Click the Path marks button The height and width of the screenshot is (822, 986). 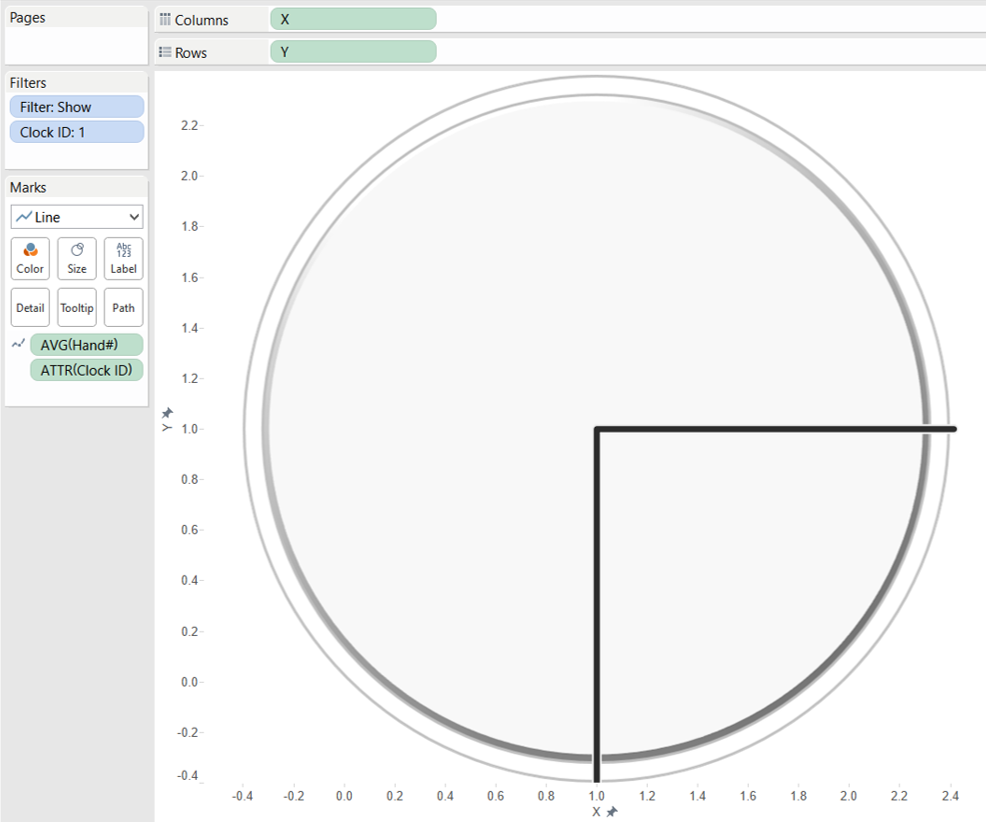(123, 308)
